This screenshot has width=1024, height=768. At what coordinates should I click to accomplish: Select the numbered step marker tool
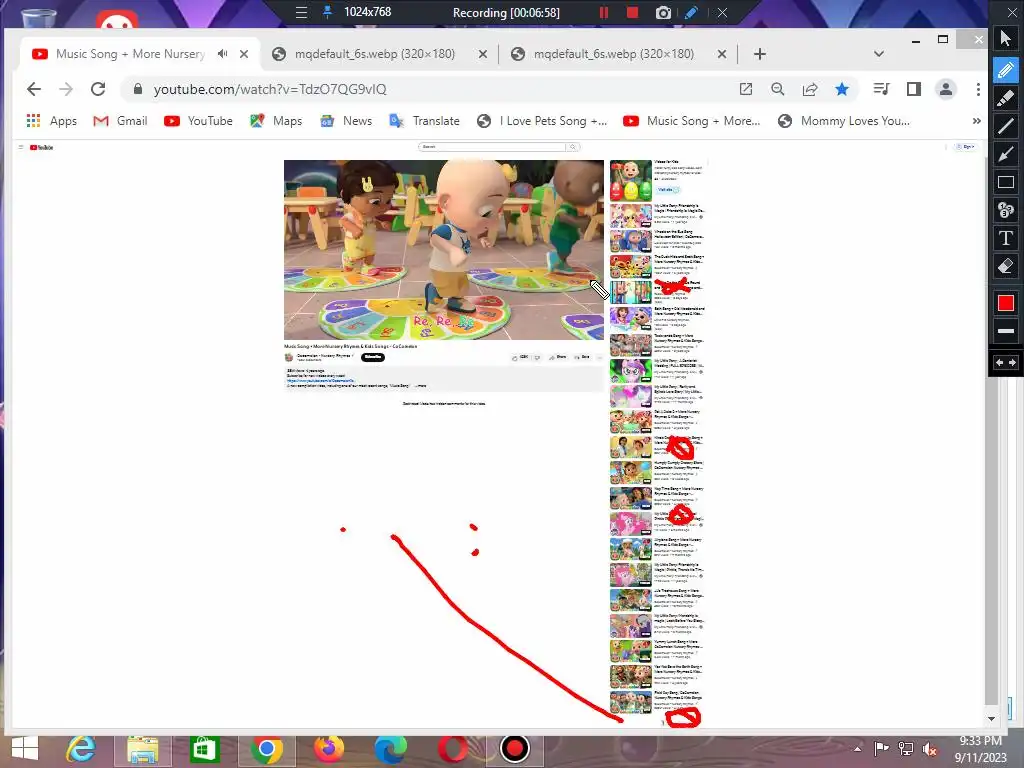coord(1006,210)
